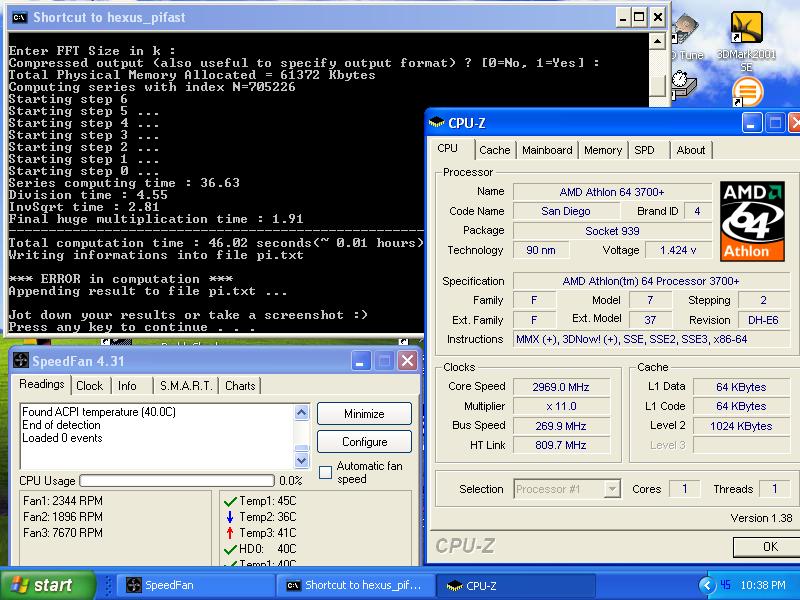
Task: Click the taskbar clock showing 10:38 PM
Action: point(763,585)
